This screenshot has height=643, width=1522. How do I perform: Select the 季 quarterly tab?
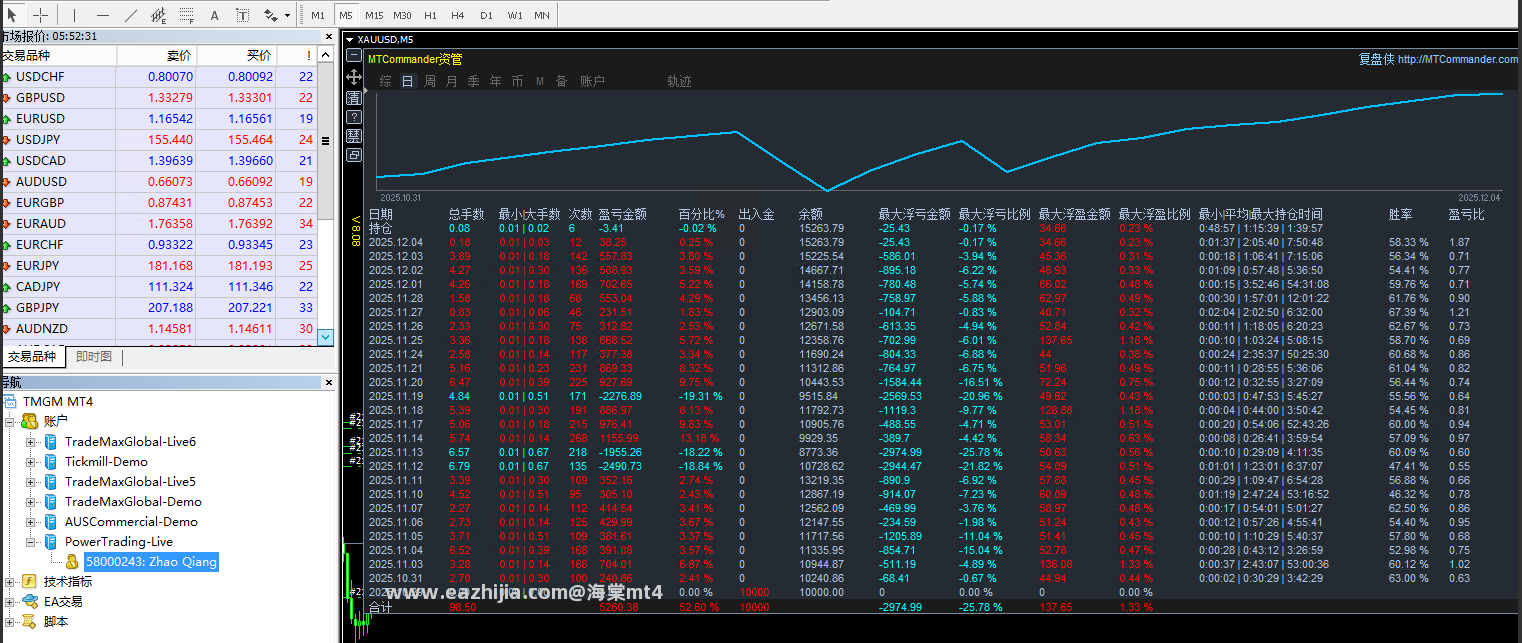pyautogui.click(x=474, y=81)
